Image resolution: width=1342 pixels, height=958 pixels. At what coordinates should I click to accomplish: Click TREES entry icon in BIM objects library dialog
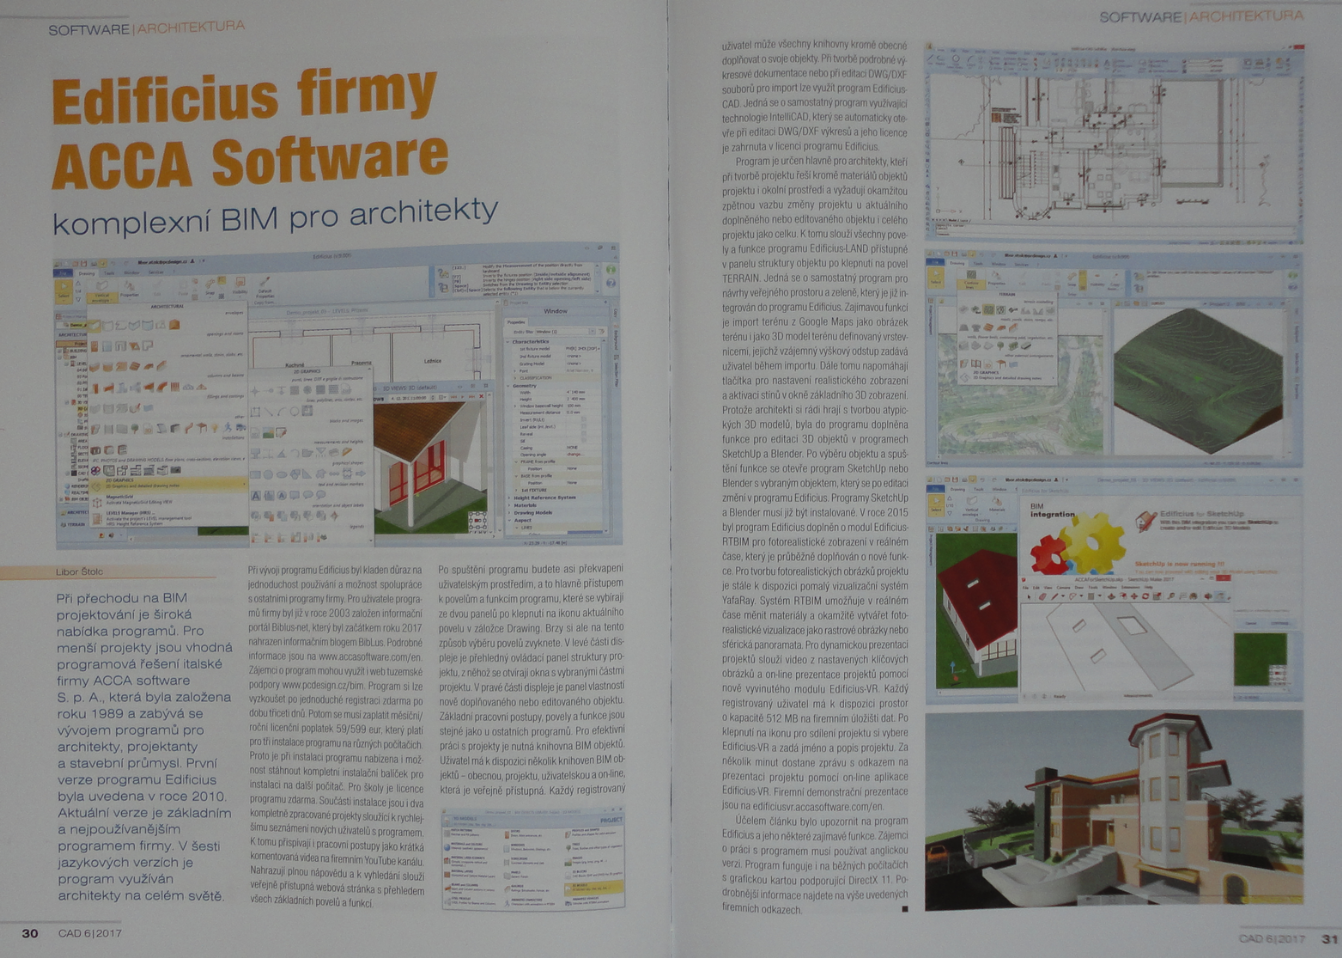pos(568,848)
